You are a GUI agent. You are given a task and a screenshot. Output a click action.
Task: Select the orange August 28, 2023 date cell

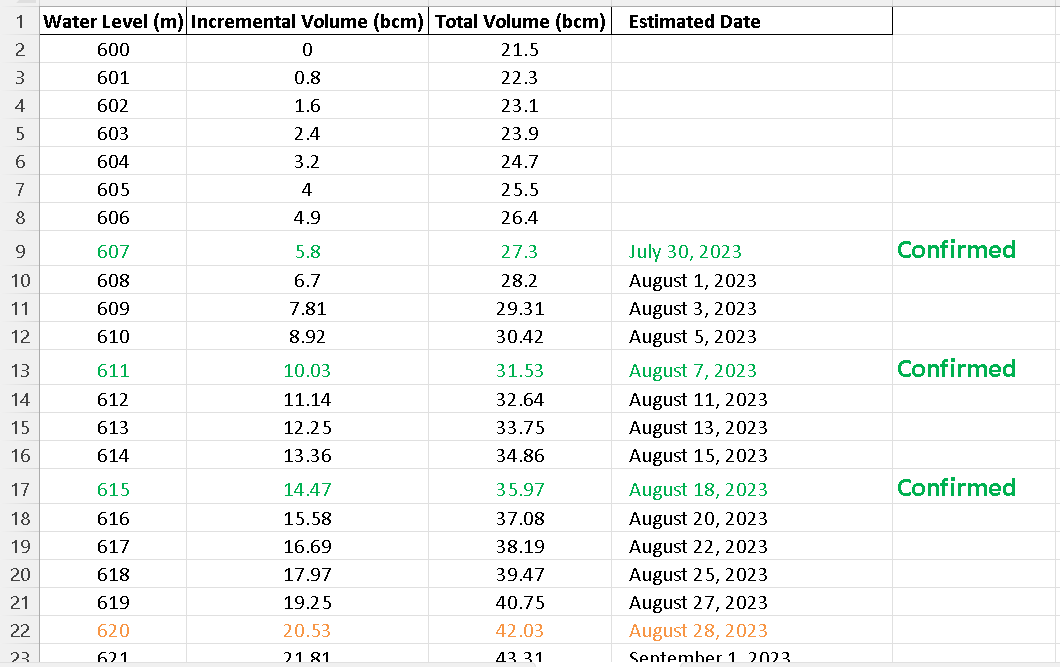752,631
